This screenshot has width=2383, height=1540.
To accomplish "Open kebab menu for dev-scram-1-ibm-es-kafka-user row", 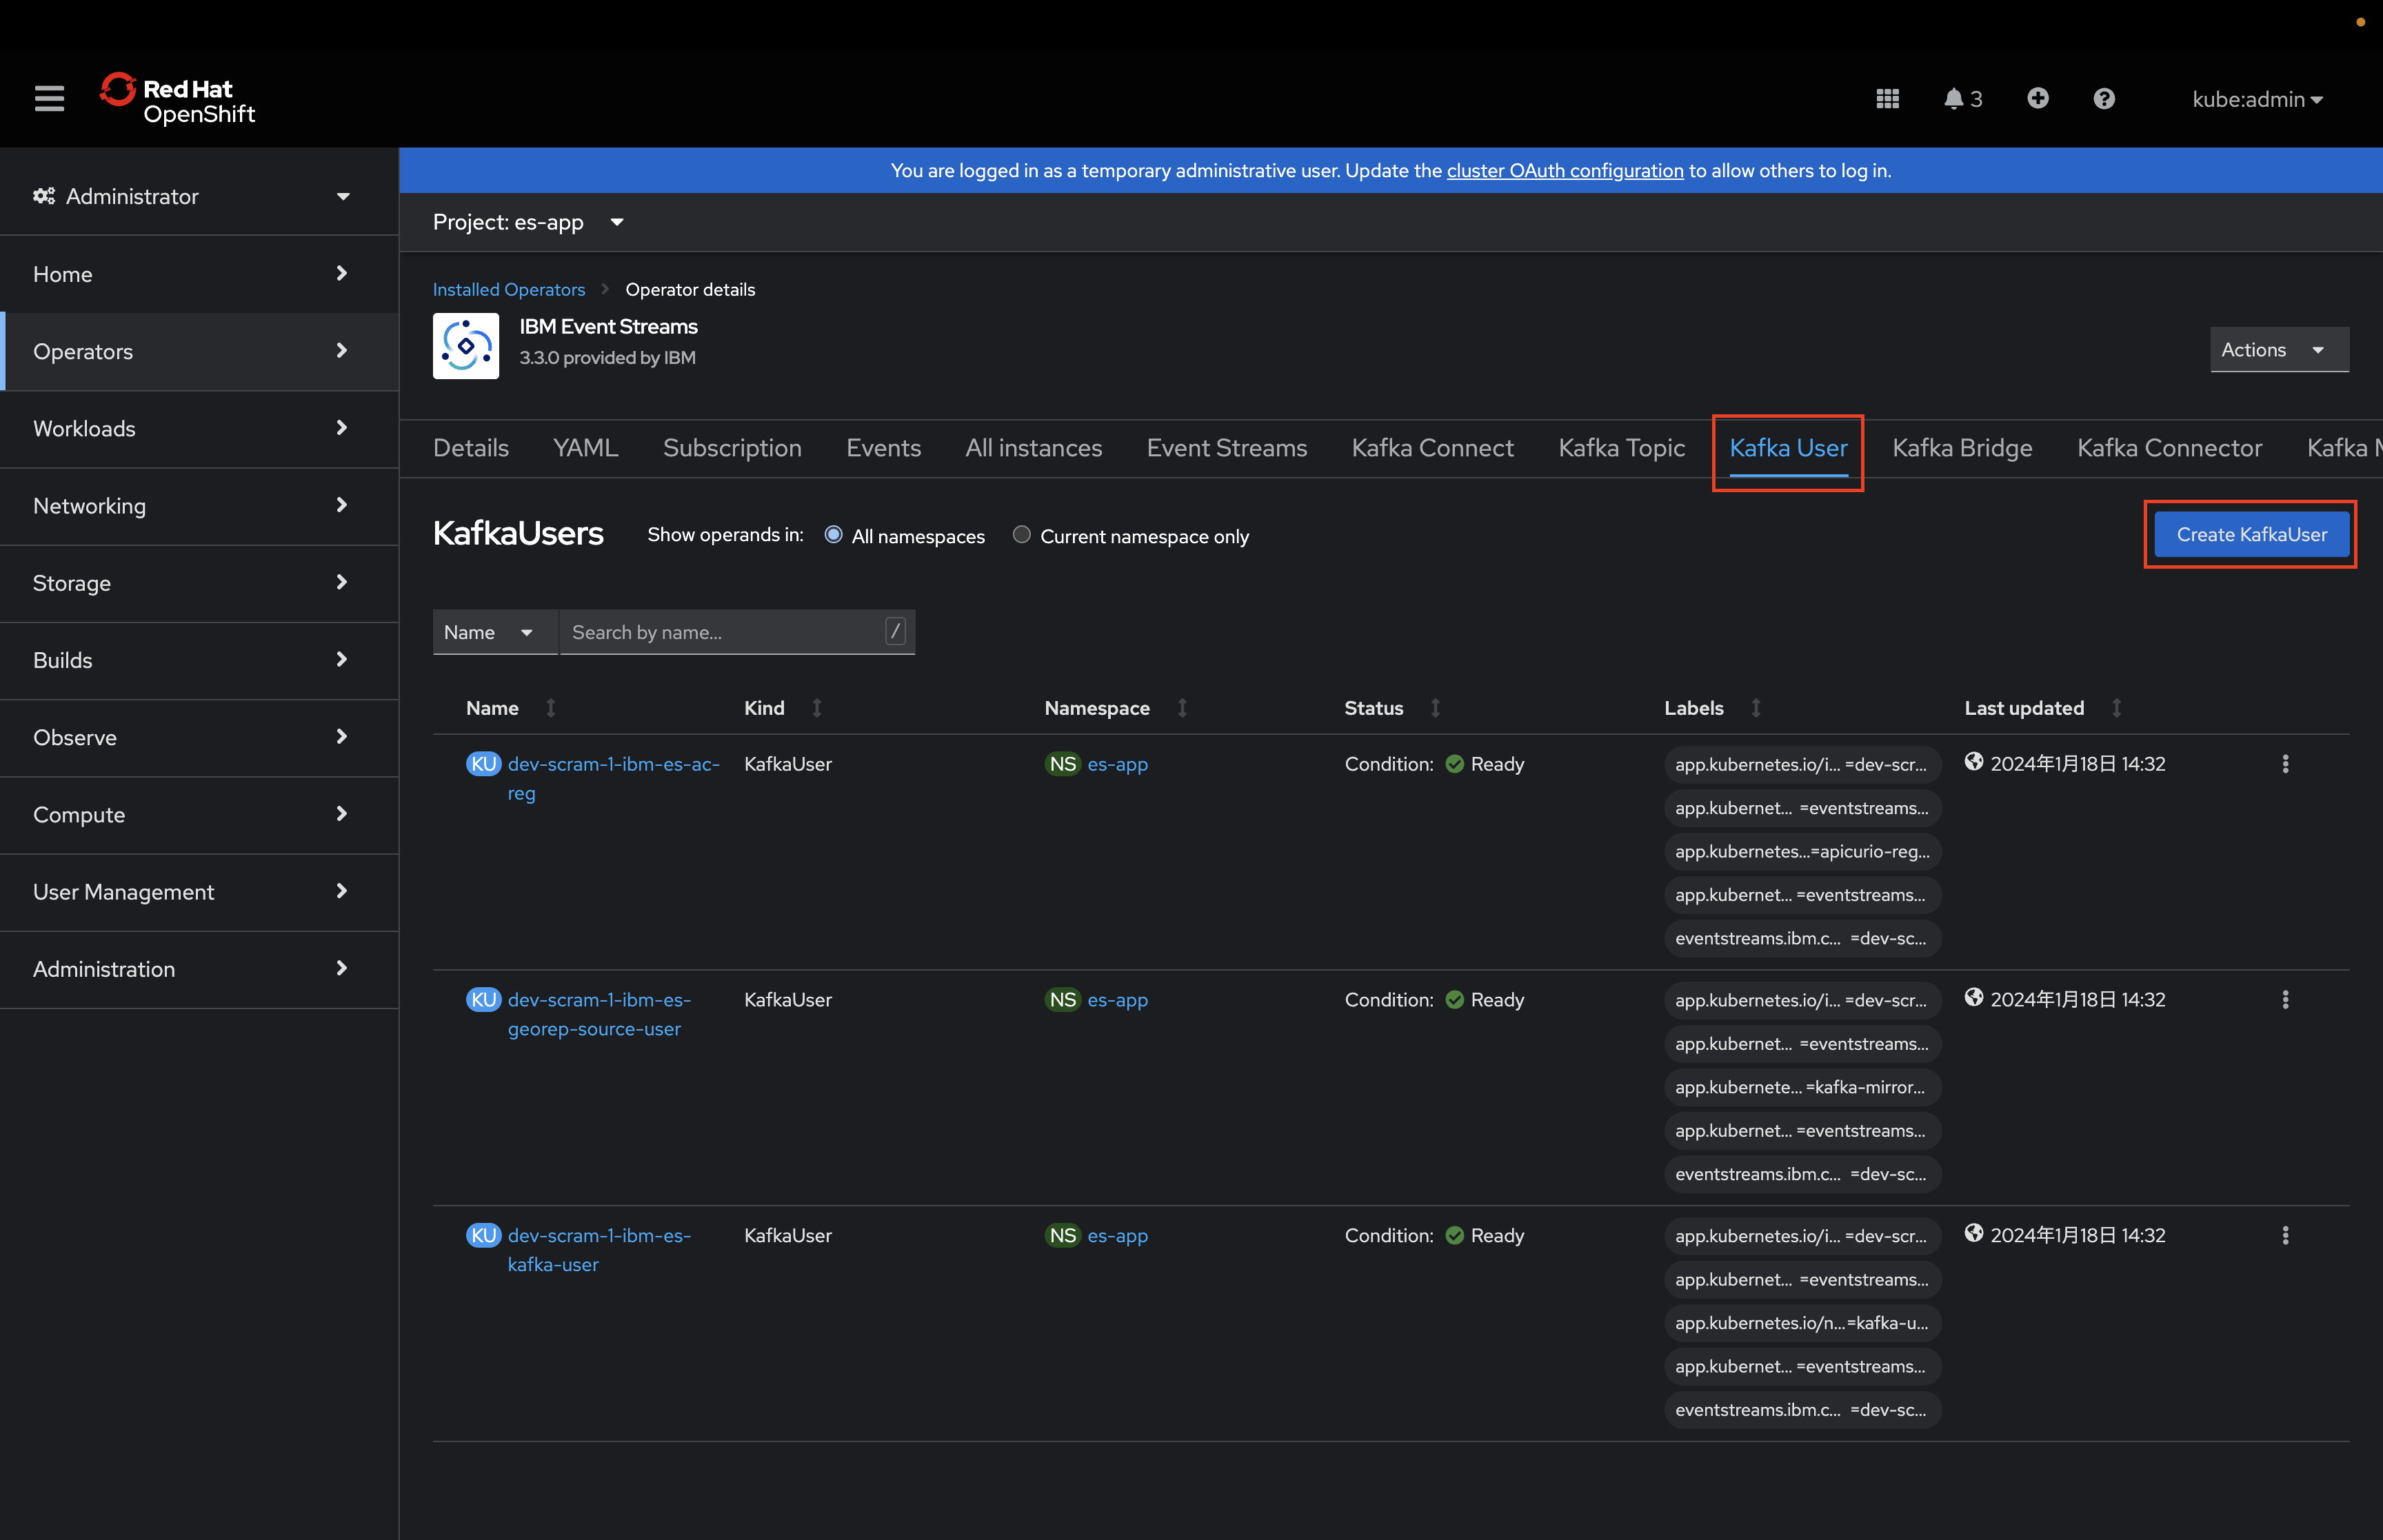I will point(2284,1235).
